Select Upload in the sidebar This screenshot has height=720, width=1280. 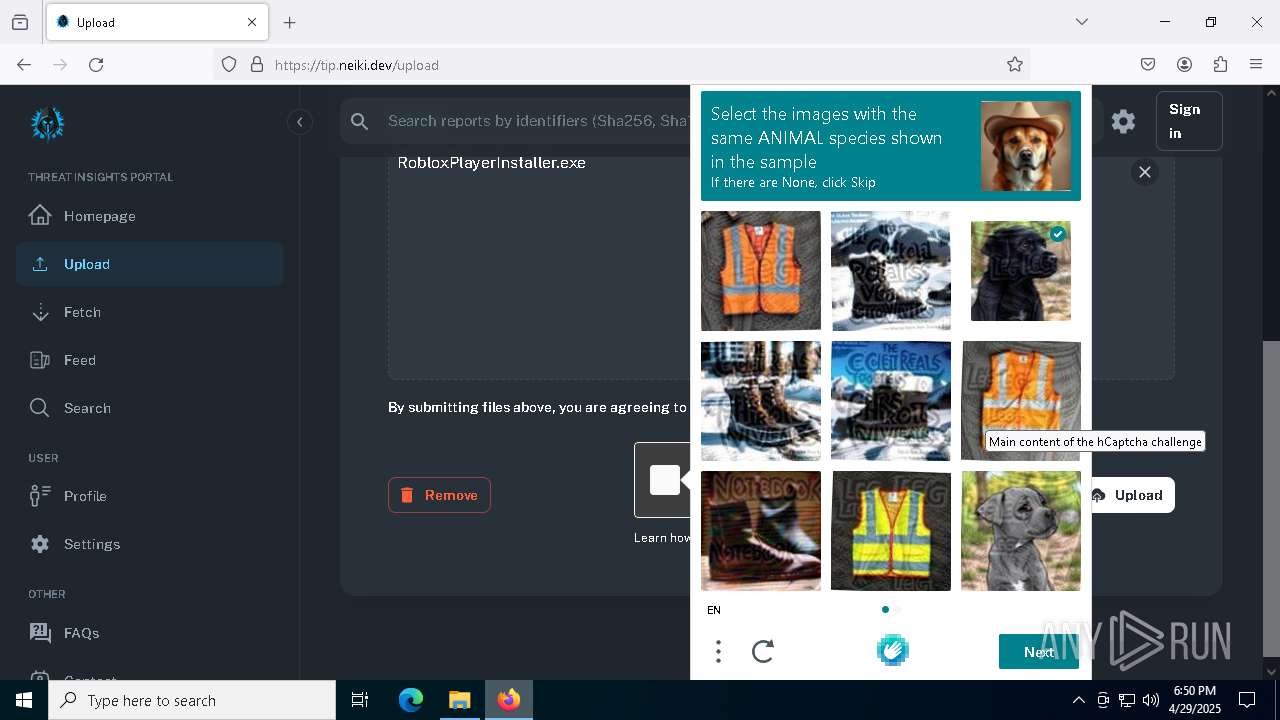149,264
